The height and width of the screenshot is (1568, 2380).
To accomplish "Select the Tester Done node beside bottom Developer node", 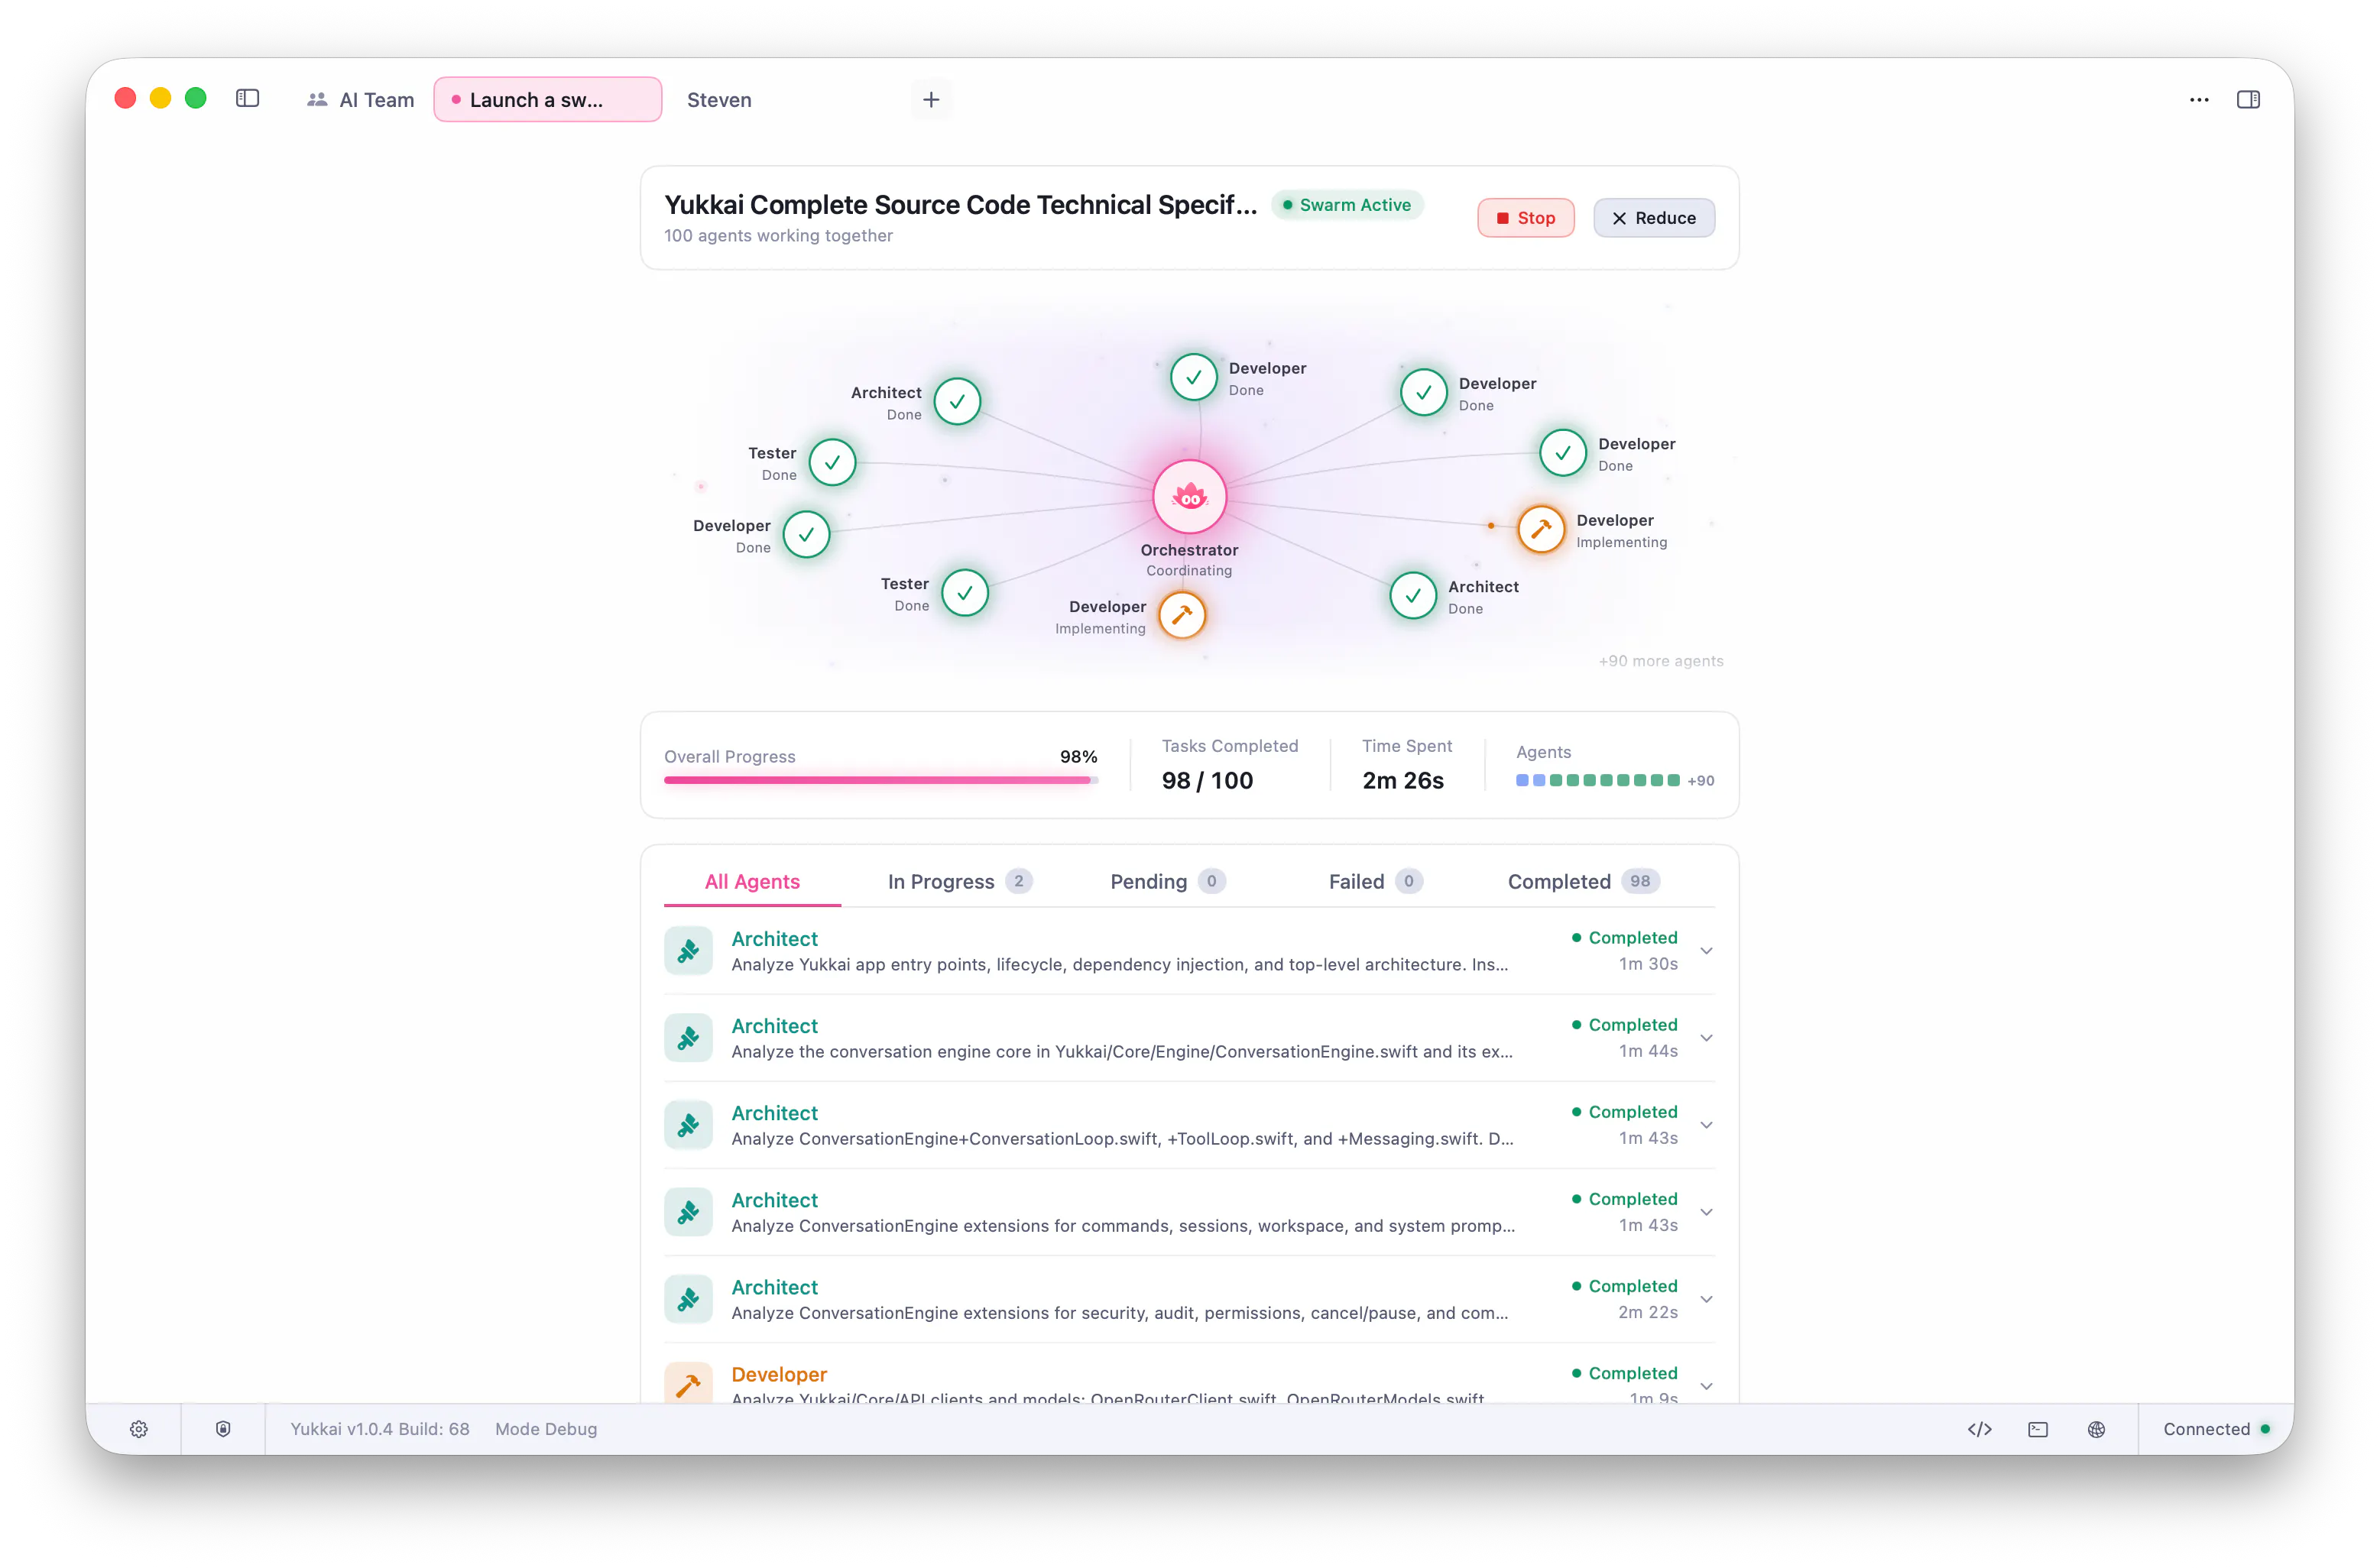I will click(965, 593).
